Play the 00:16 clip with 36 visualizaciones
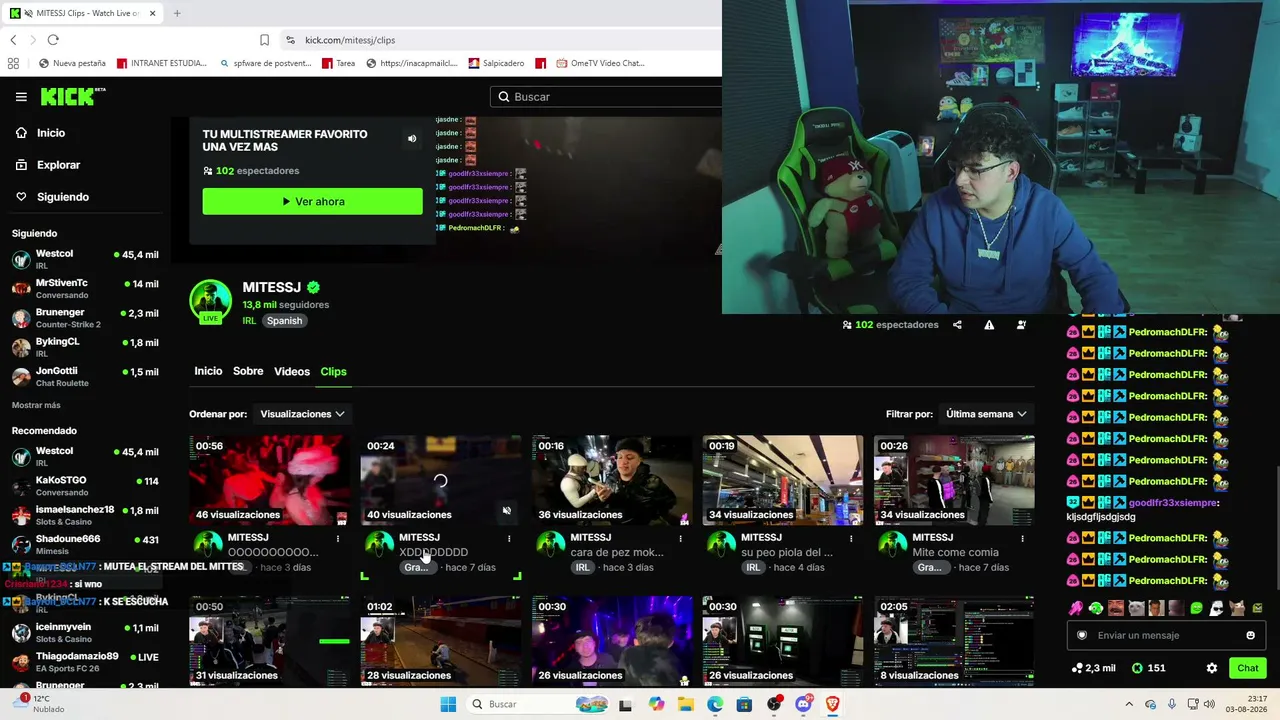1280x720 pixels. [x=611, y=480]
